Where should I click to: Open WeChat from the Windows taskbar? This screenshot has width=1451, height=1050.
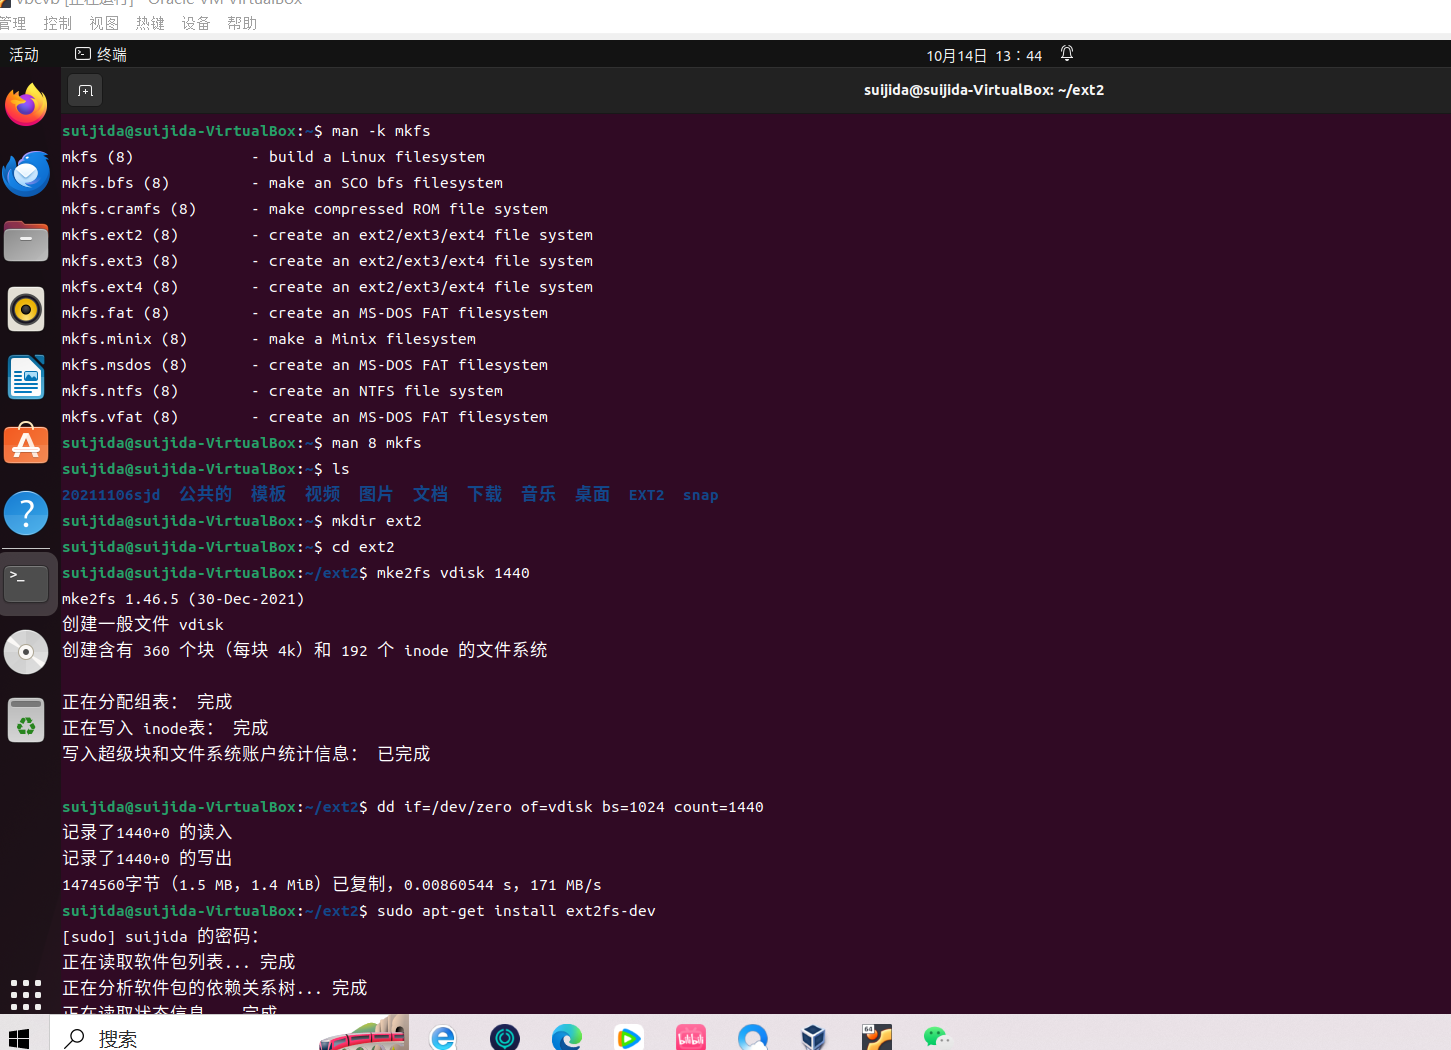click(937, 1037)
